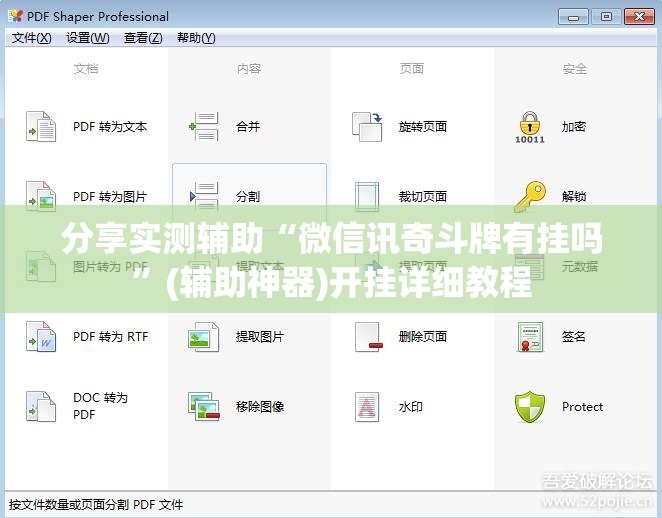Open the PDF 转为 RTF converter
The image size is (662, 518).
(87, 337)
